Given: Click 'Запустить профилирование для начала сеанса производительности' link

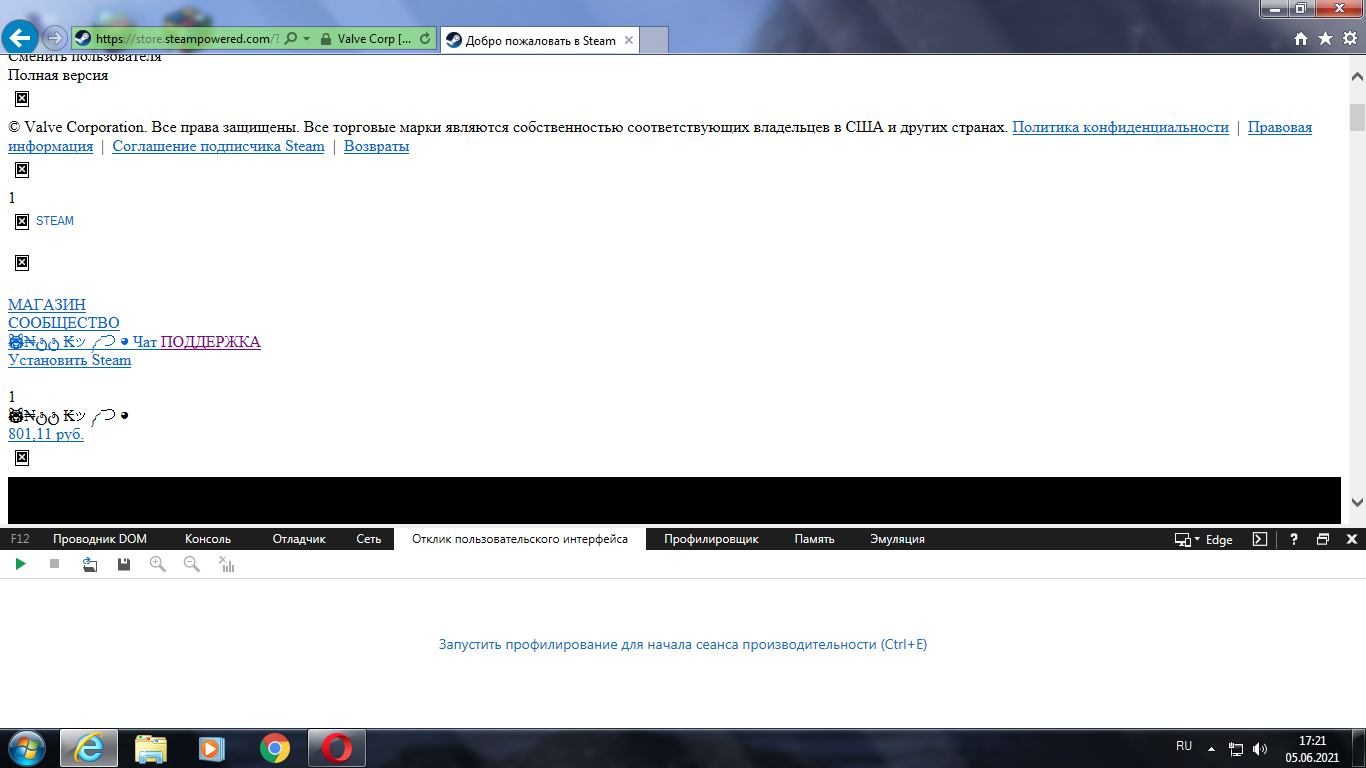Looking at the screenshot, I should click(x=683, y=644).
